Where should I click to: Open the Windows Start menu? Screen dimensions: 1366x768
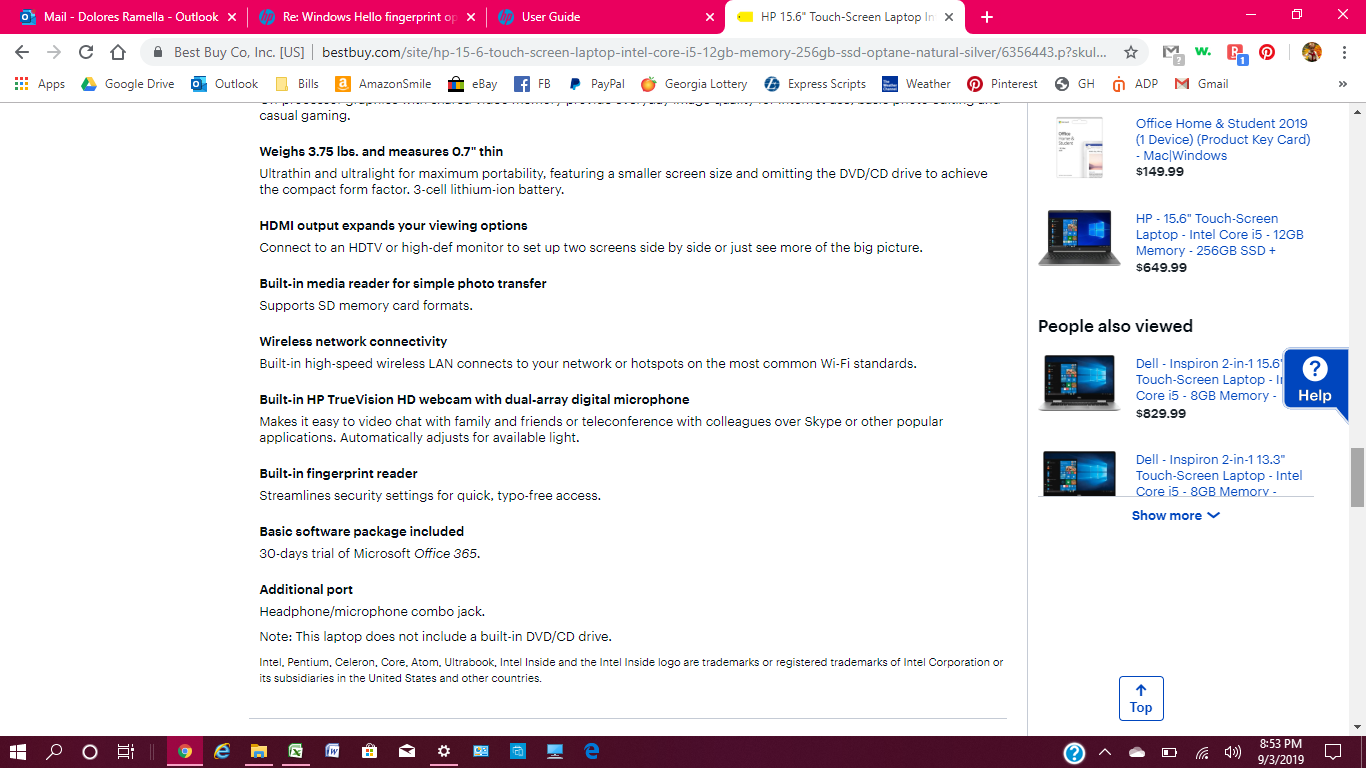(18, 751)
